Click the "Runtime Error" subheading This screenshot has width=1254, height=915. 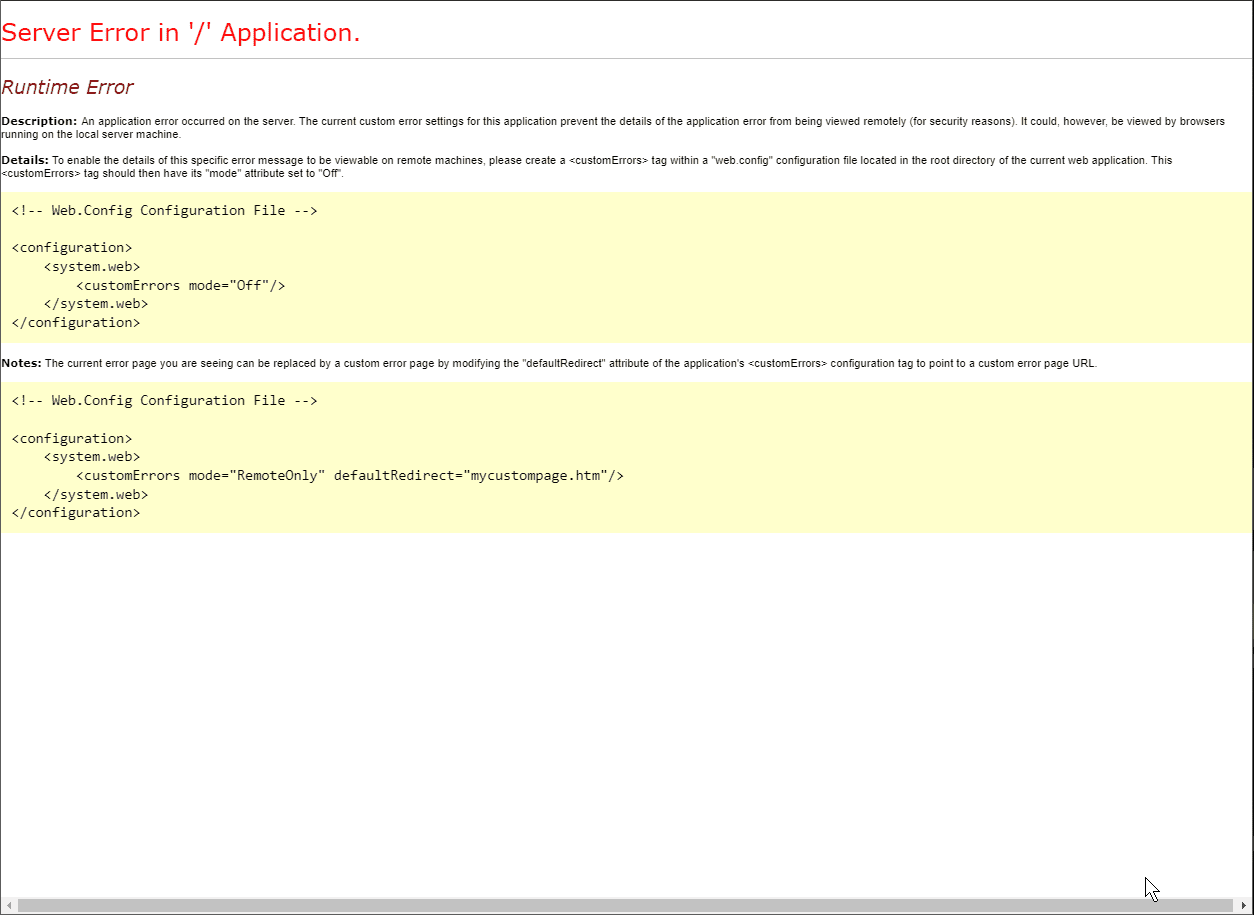[67, 87]
